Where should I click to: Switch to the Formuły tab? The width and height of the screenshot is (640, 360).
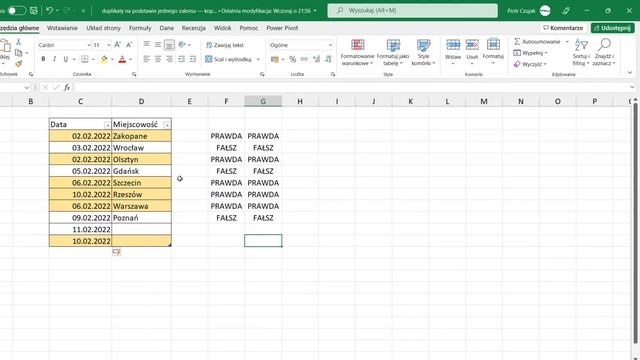pos(140,28)
